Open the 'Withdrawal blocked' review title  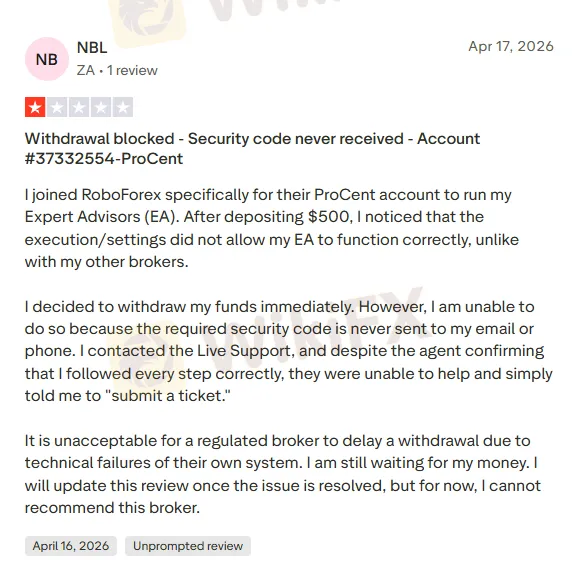click(252, 149)
